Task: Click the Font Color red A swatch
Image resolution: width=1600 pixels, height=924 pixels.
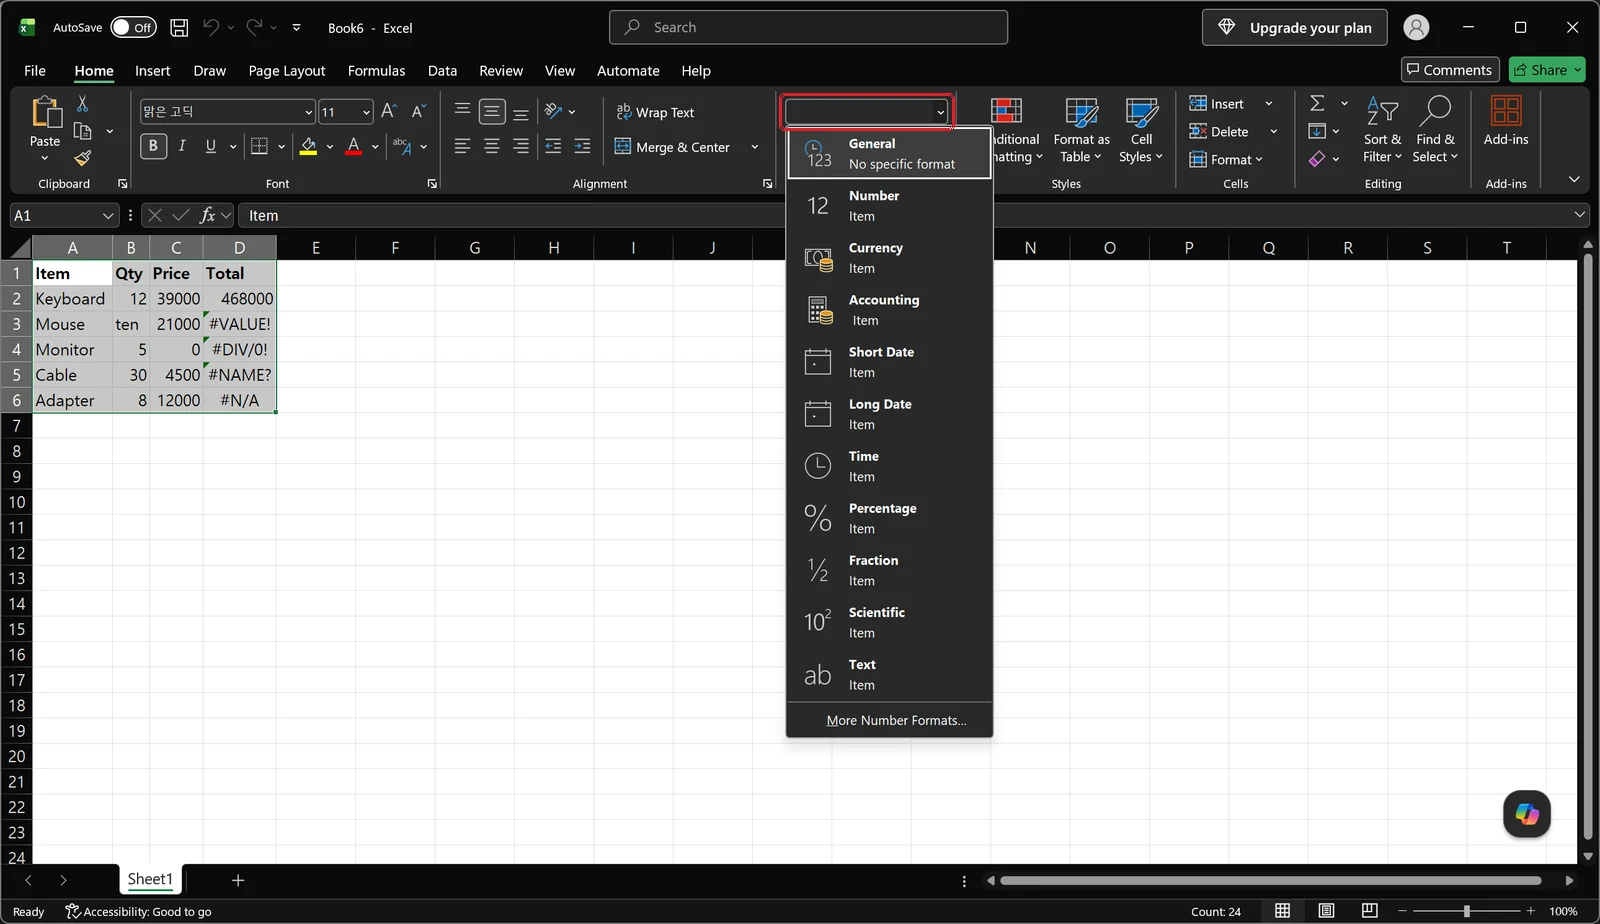Action: pyautogui.click(x=353, y=147)
